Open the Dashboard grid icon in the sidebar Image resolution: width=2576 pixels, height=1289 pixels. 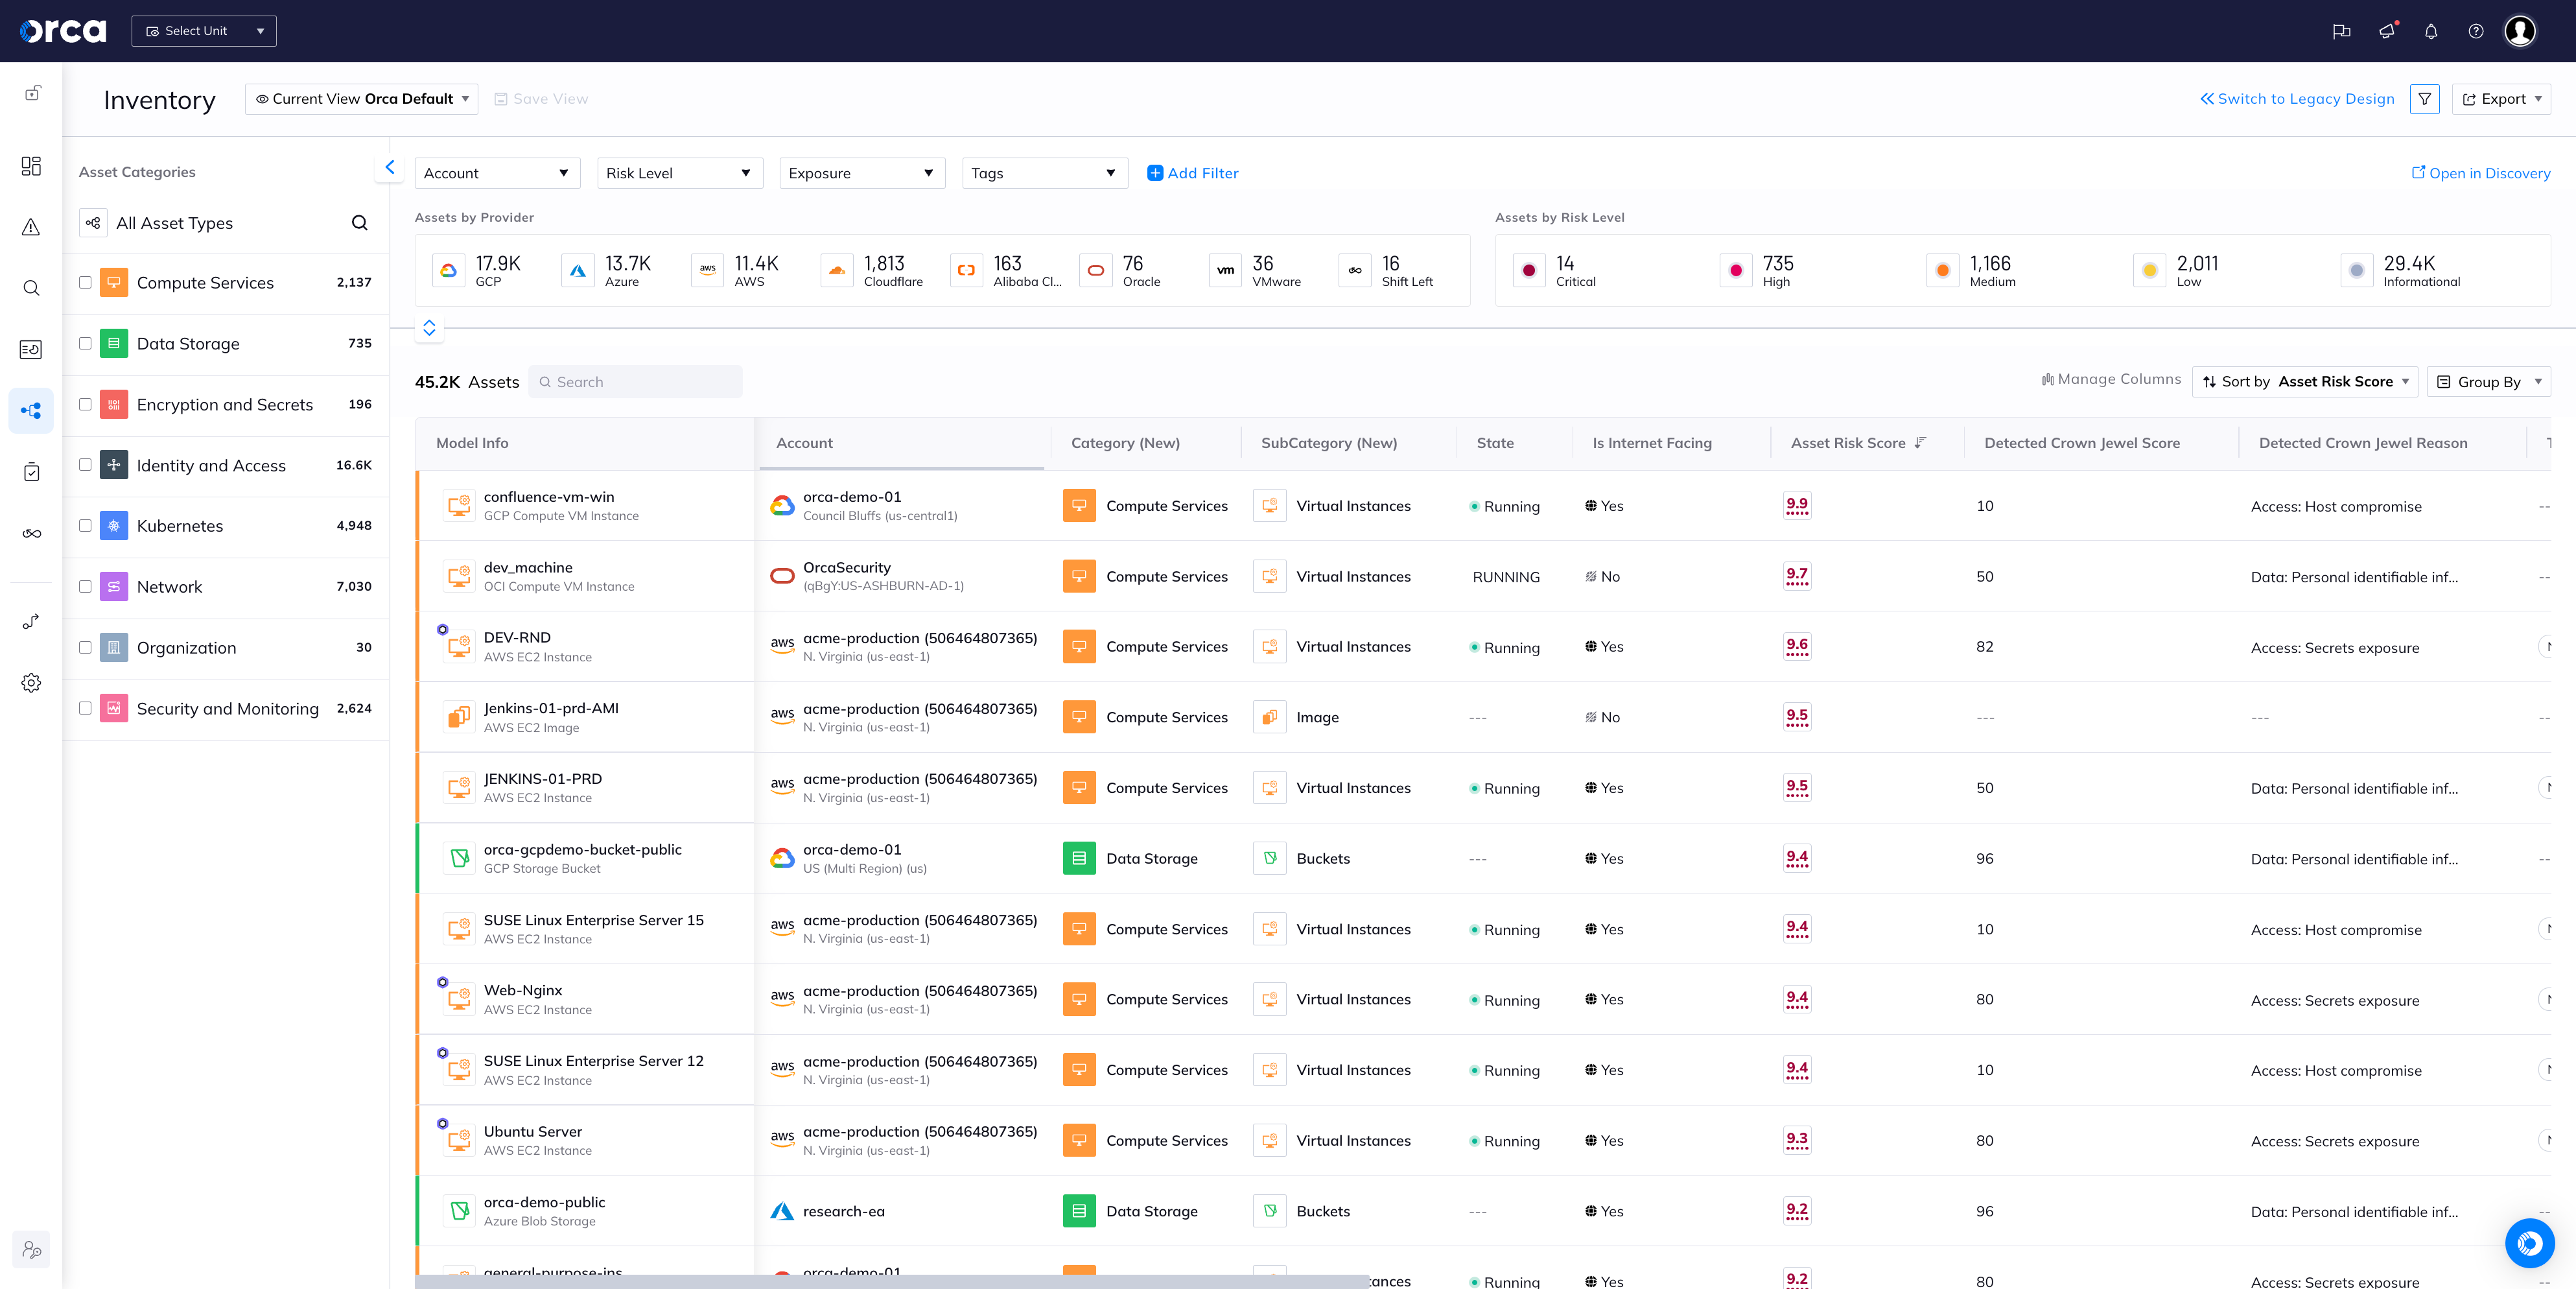click(31, 166)
